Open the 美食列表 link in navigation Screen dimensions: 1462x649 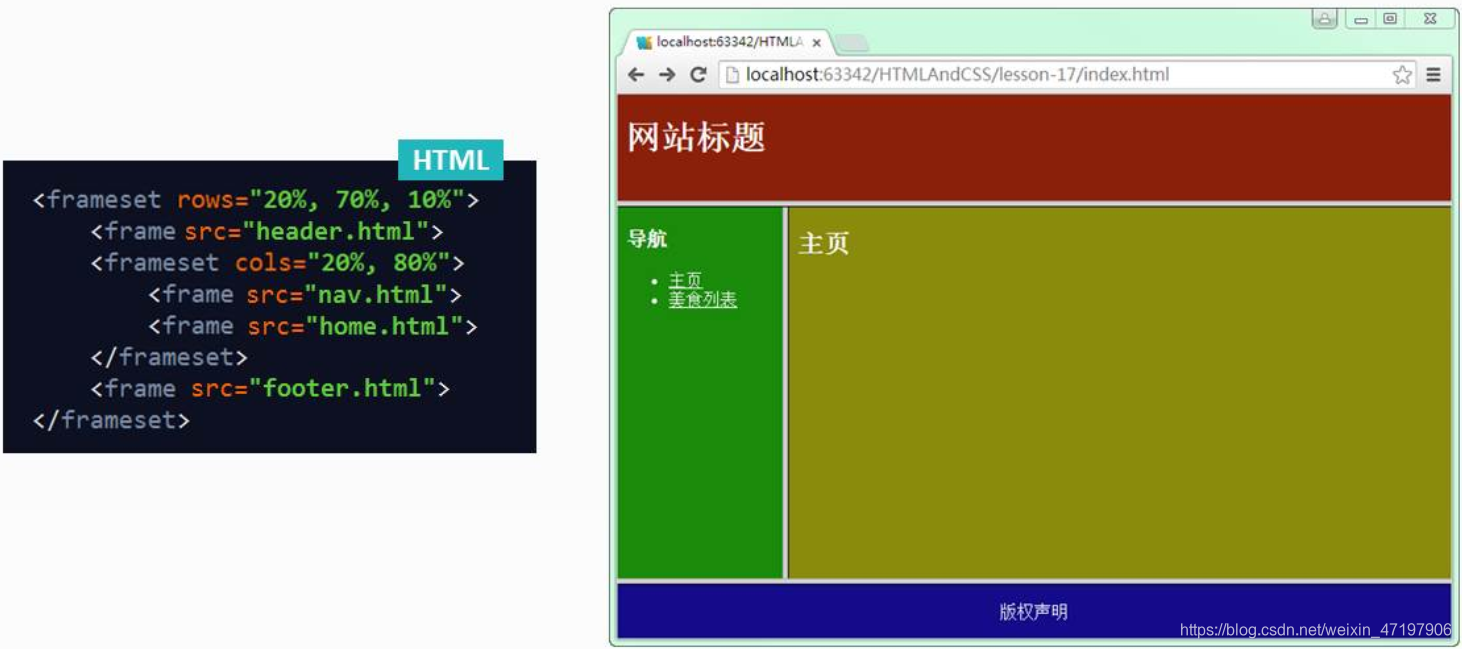click(702, 299)
